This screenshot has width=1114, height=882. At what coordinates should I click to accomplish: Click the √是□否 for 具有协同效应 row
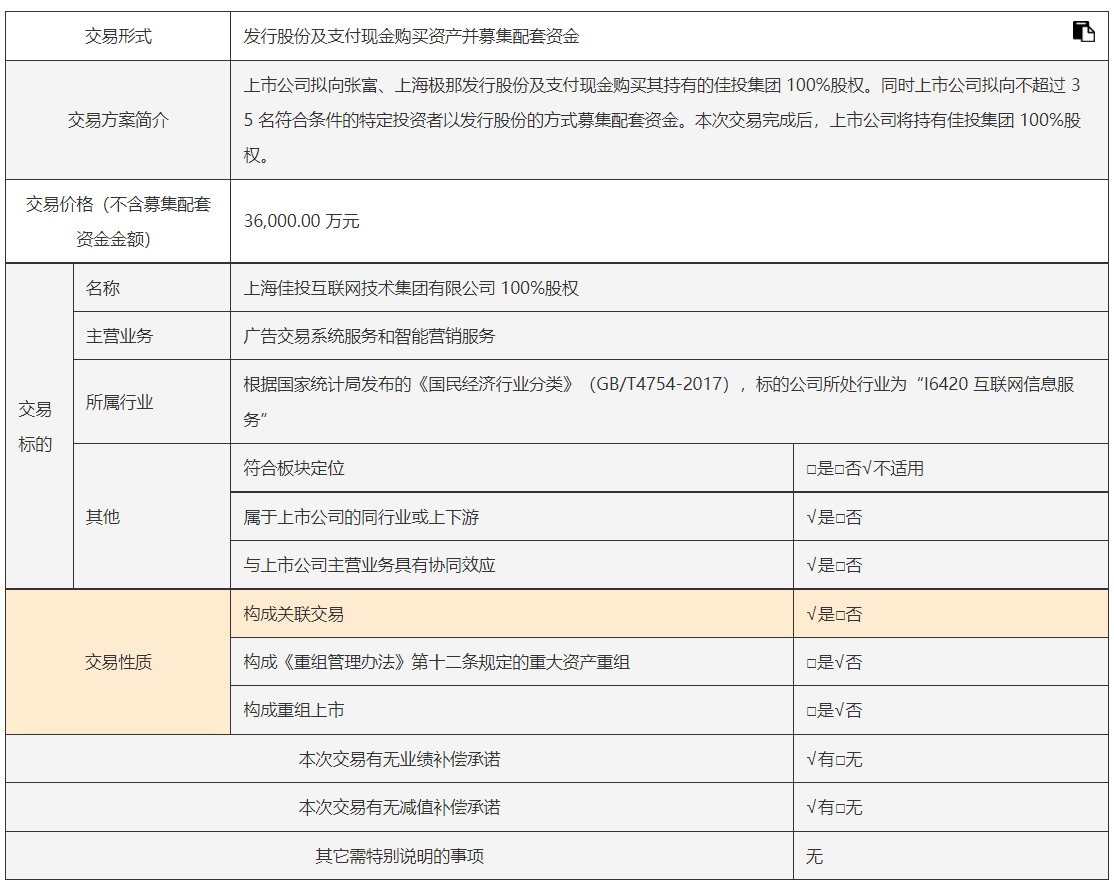[x=834, y=565]
